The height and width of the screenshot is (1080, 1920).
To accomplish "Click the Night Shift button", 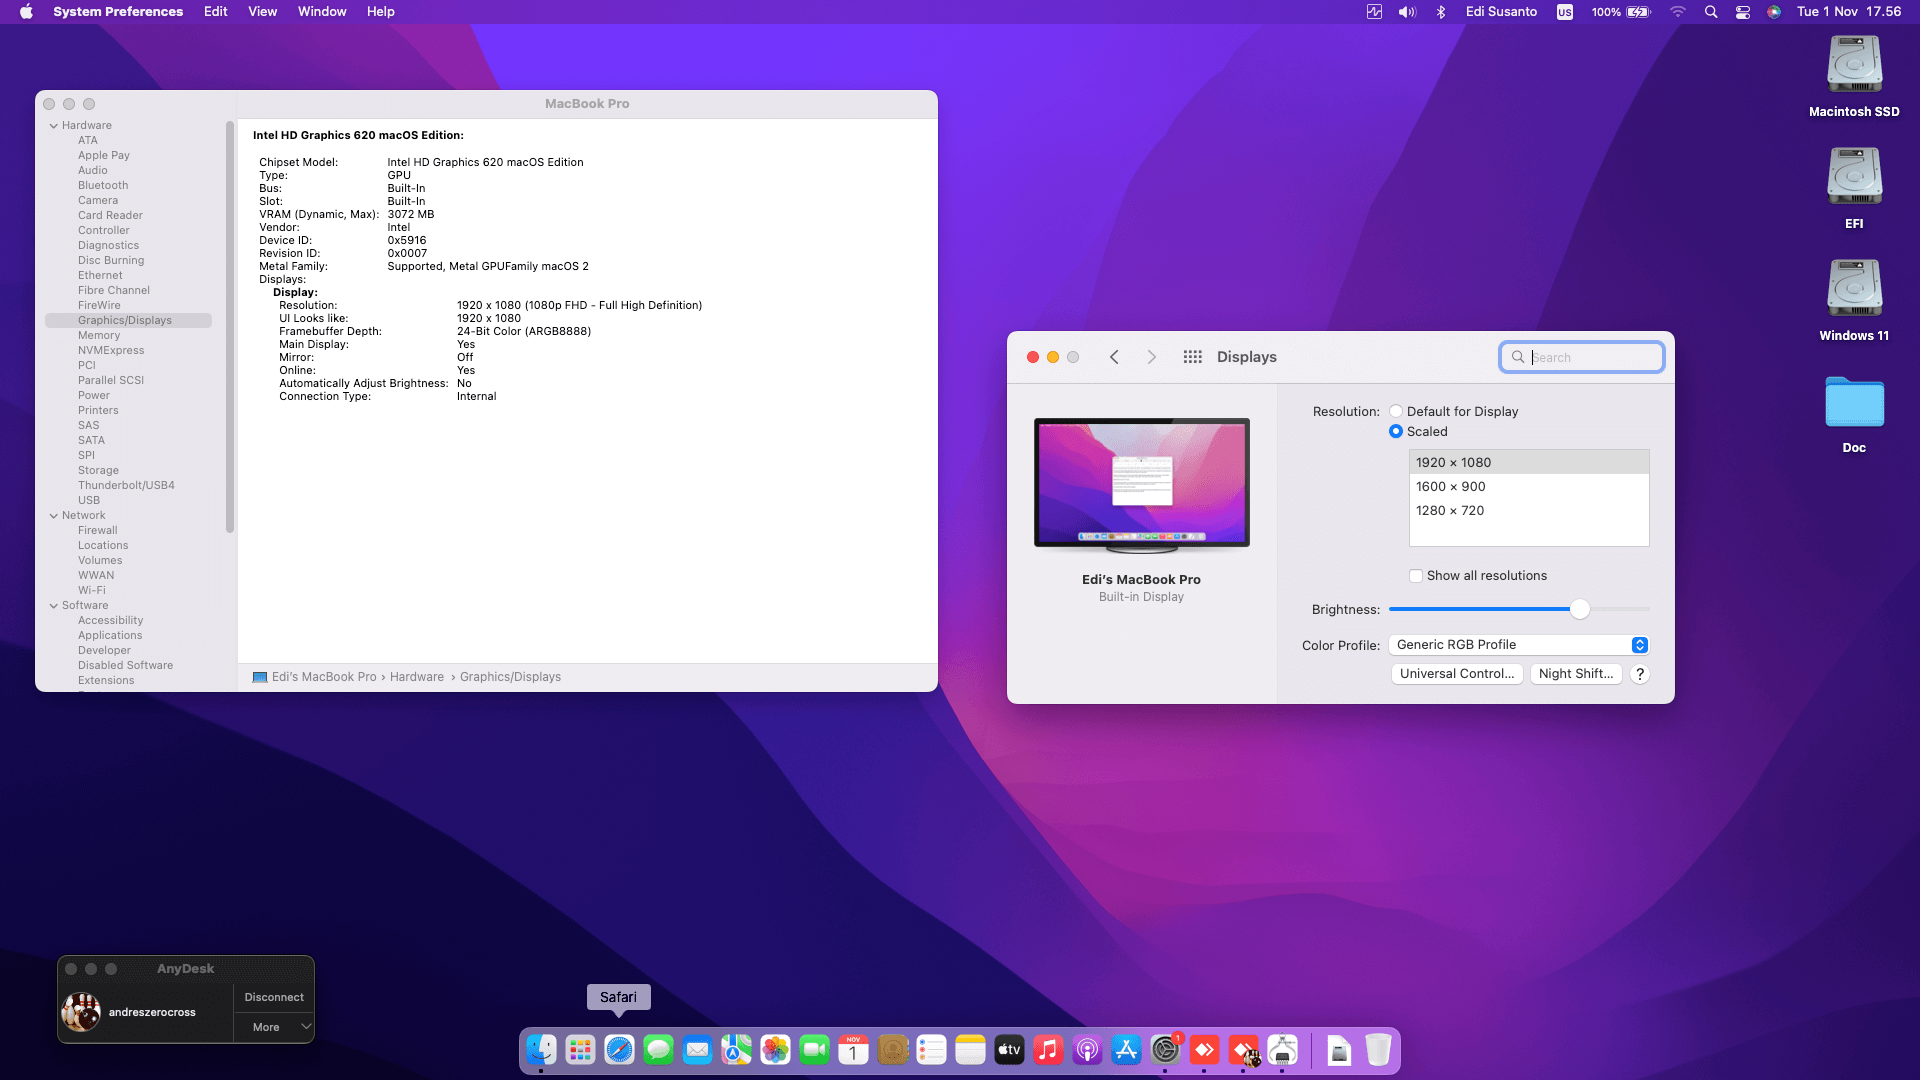I will [1575, 674].
